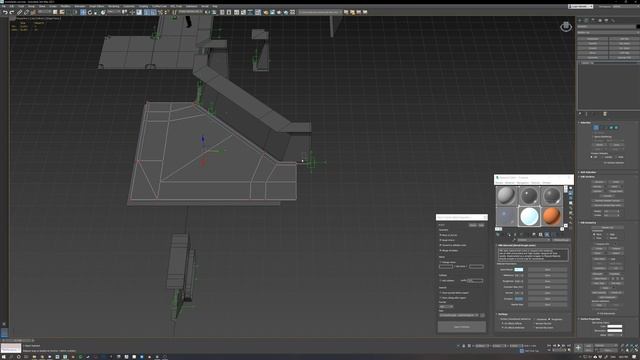This screenshot has width=640, height=360.
Task: Click the material type button beside name field
Action: point(562,240)
